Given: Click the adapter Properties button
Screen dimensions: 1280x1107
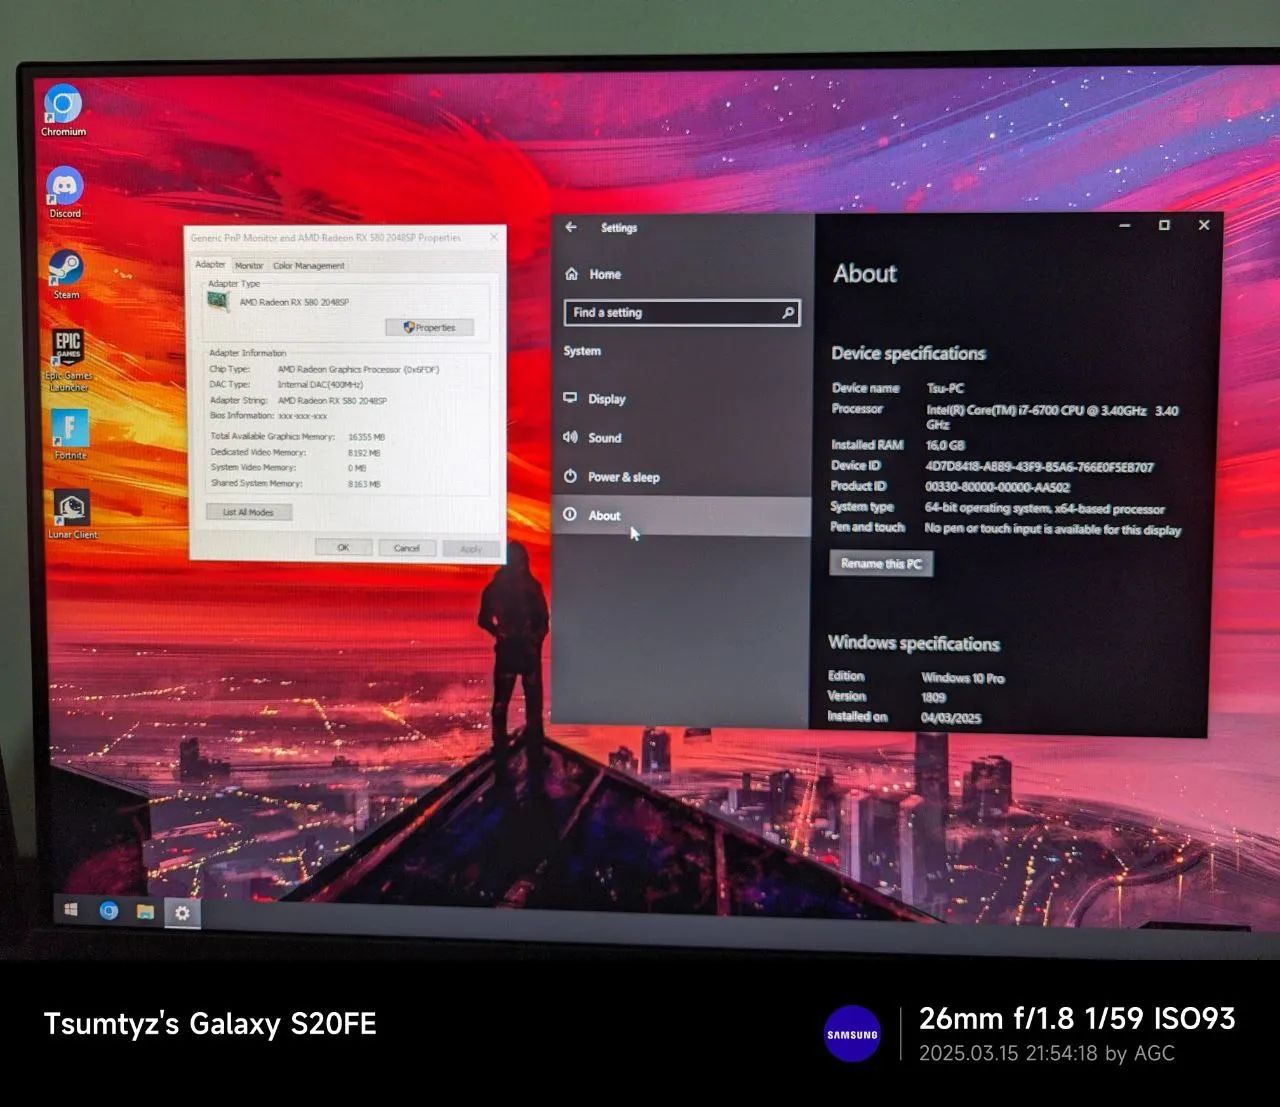Looking at the screenshot, I should click(430, 328).
